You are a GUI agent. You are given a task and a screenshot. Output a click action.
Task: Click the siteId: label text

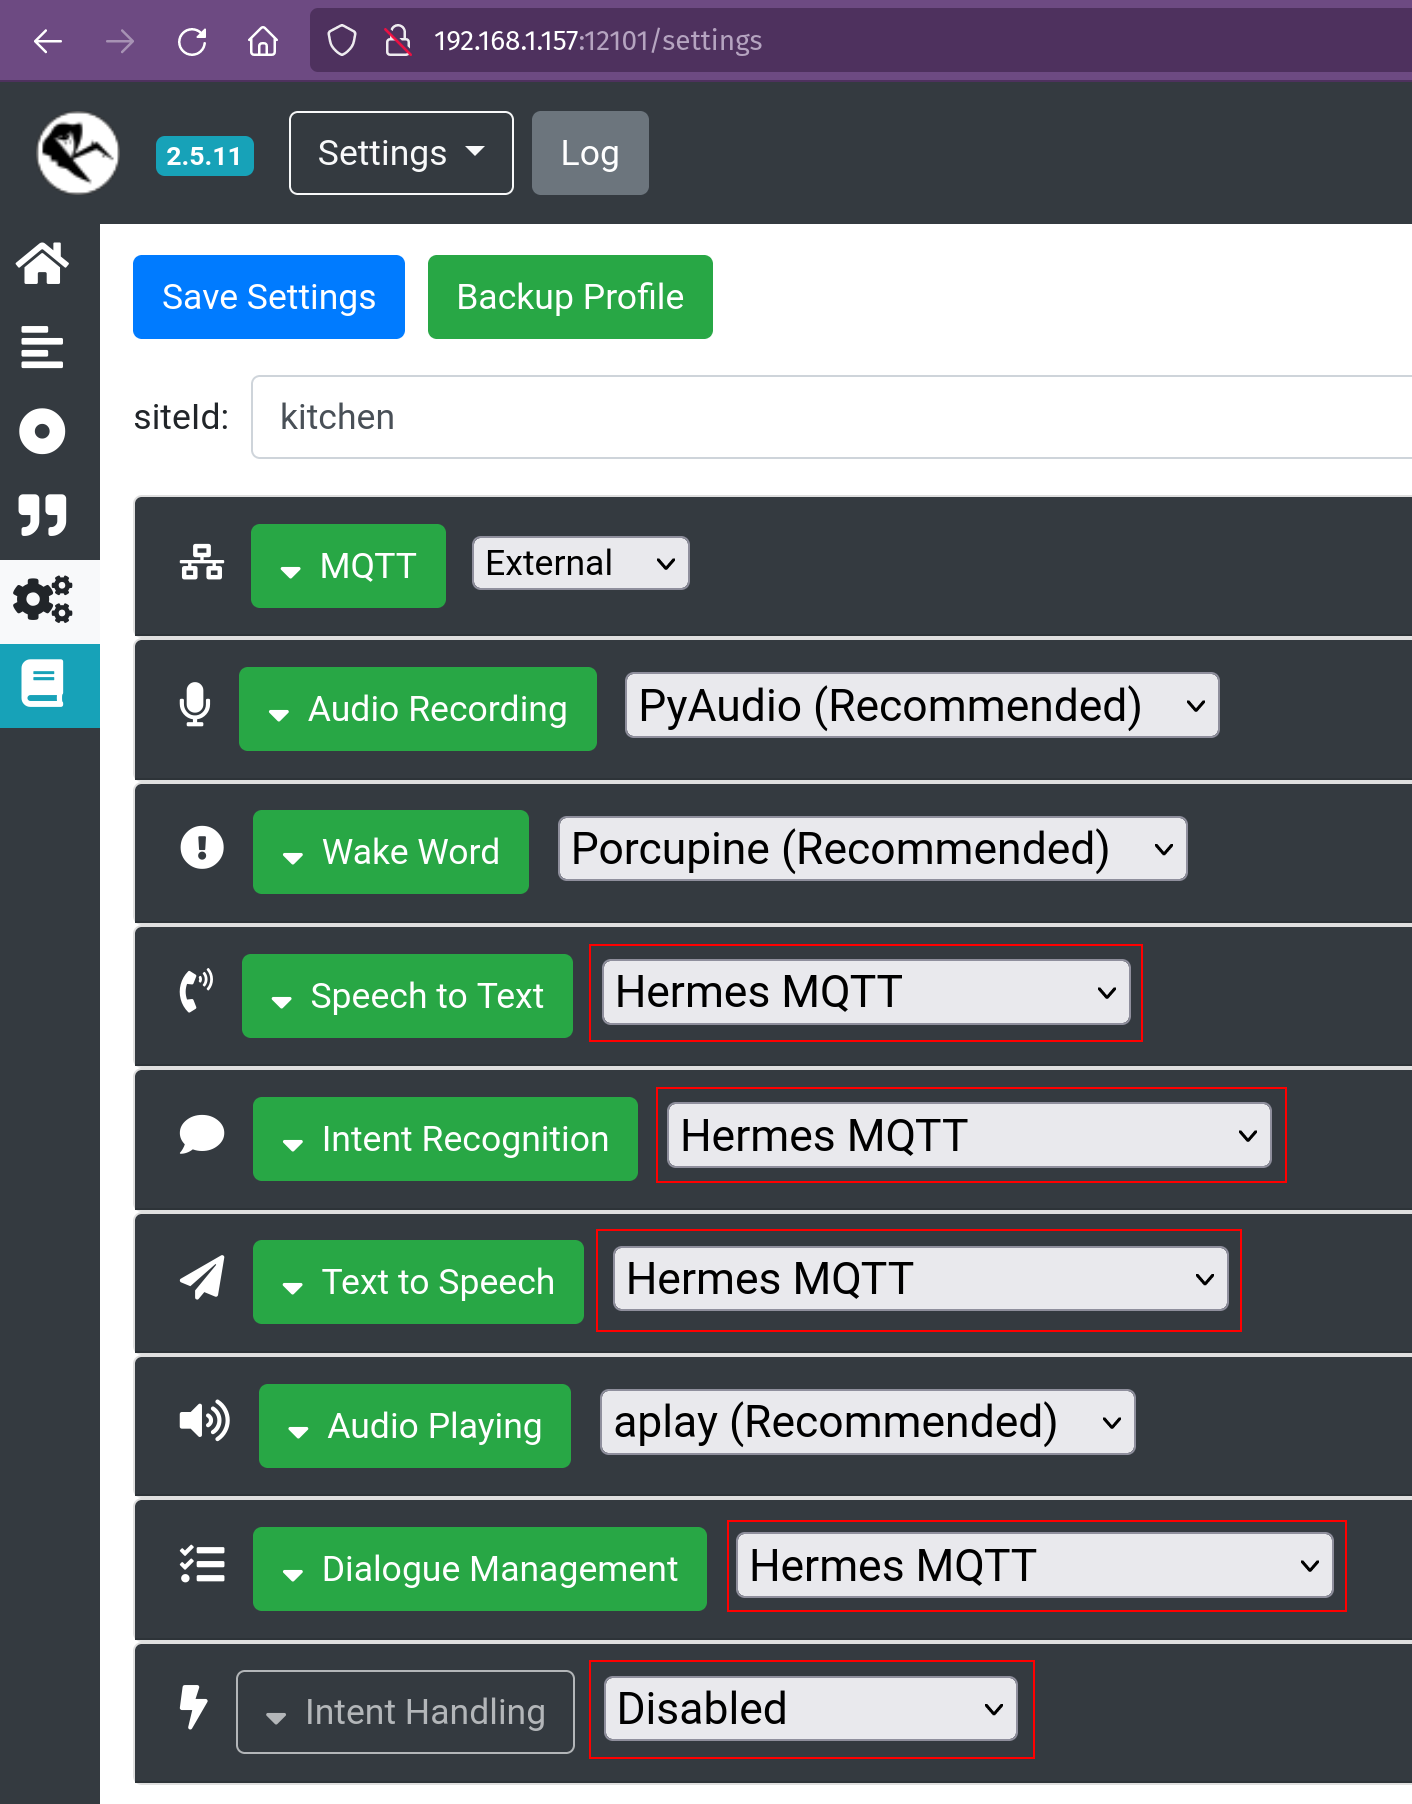coord(181,417)
